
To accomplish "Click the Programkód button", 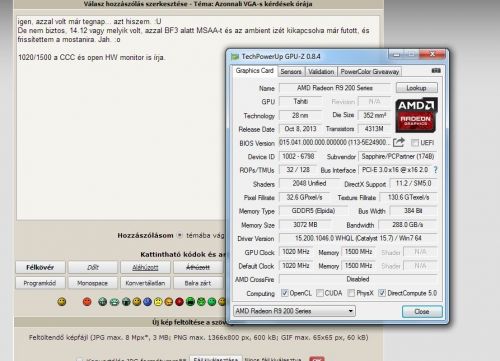I will pyautogui.click(x=40, y=283).
